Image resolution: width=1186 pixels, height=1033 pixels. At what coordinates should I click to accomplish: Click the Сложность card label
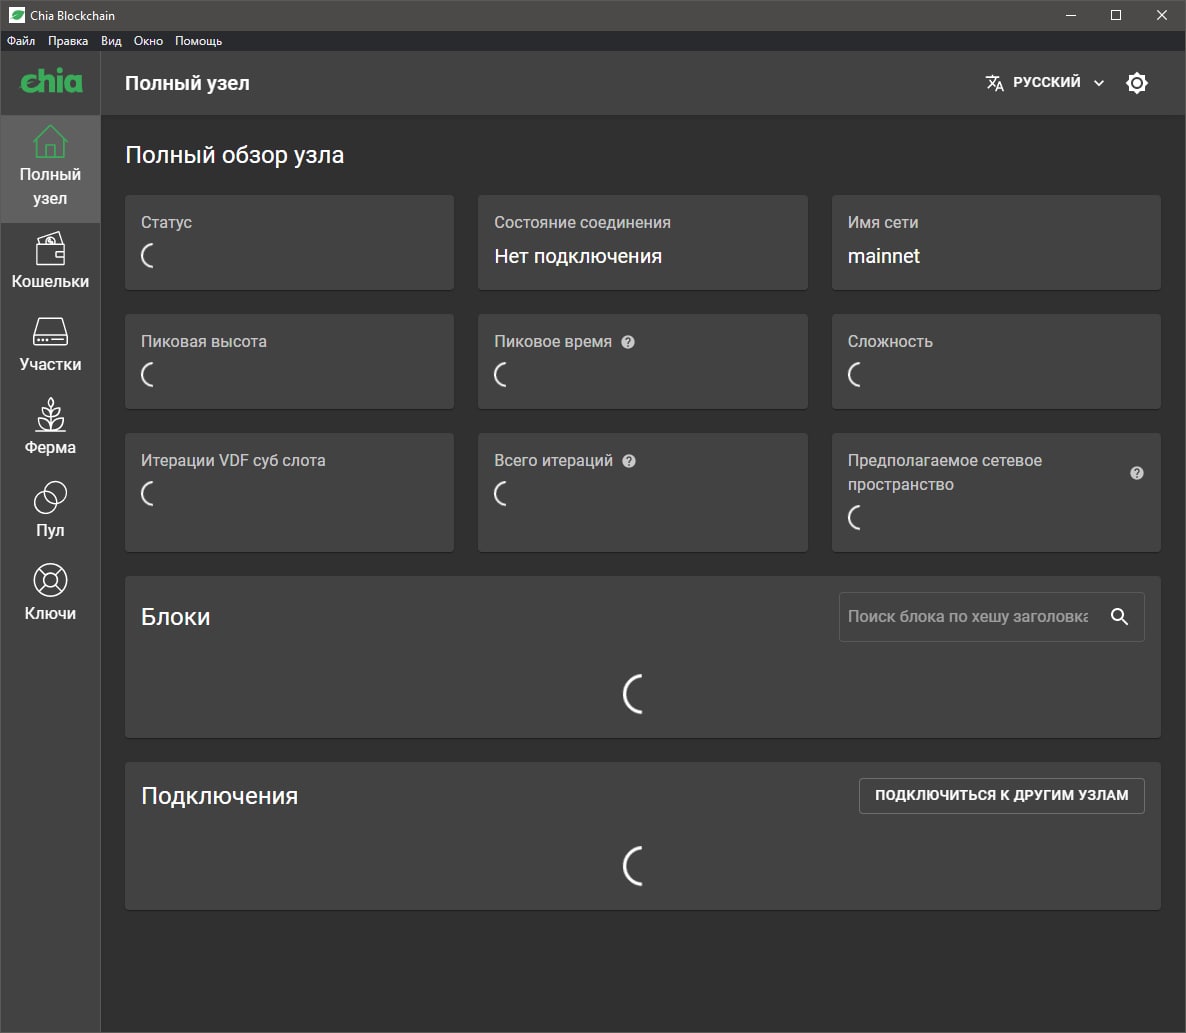pos(890,342)
